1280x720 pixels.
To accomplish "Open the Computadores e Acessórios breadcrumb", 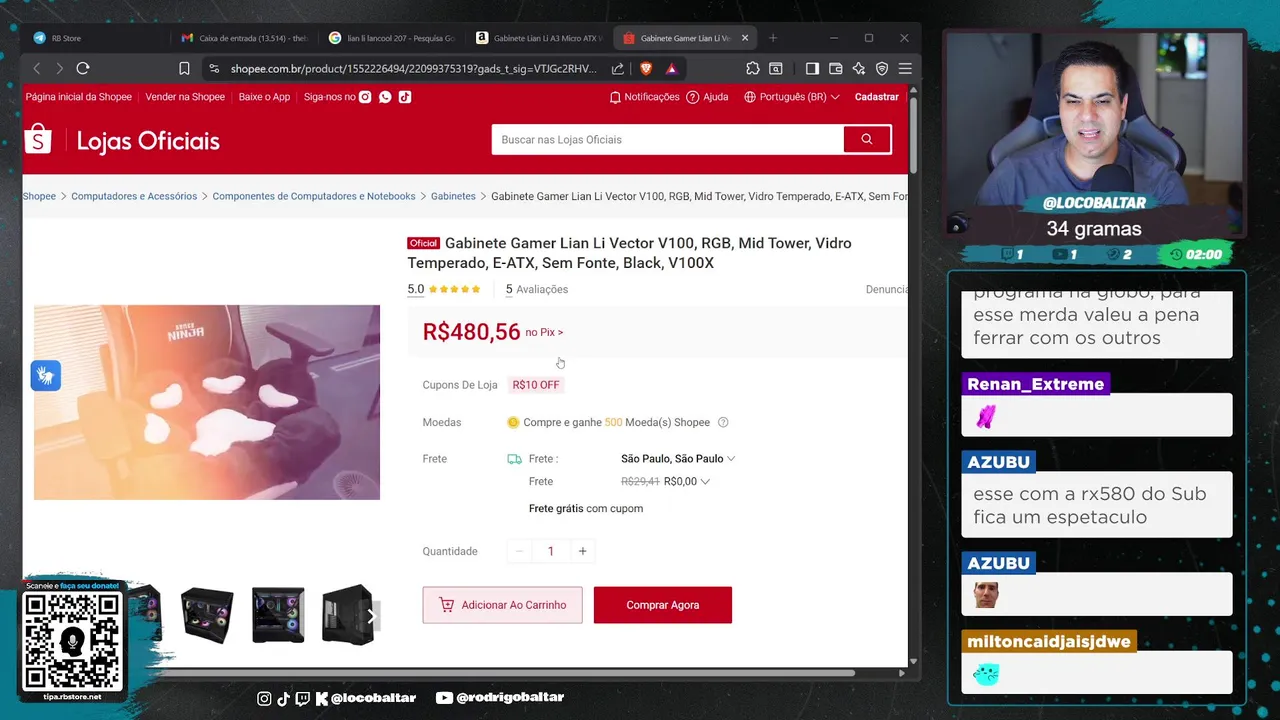I will coord(134,196).
